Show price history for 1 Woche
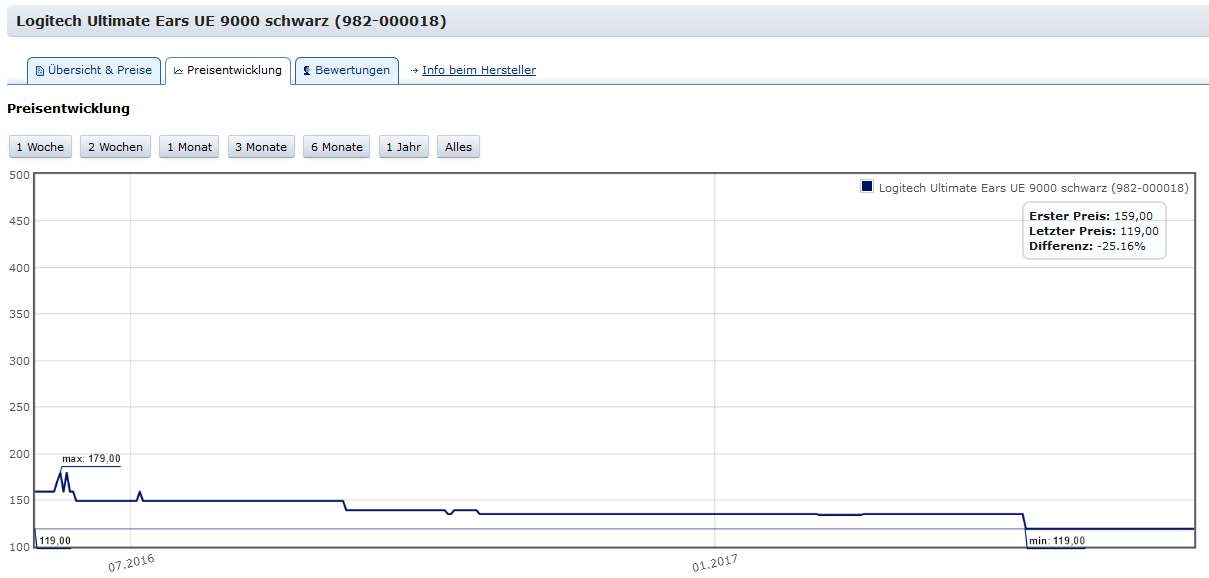Image resolution: width=1209 pixels, height=578 pixels. tap(40, 147)
